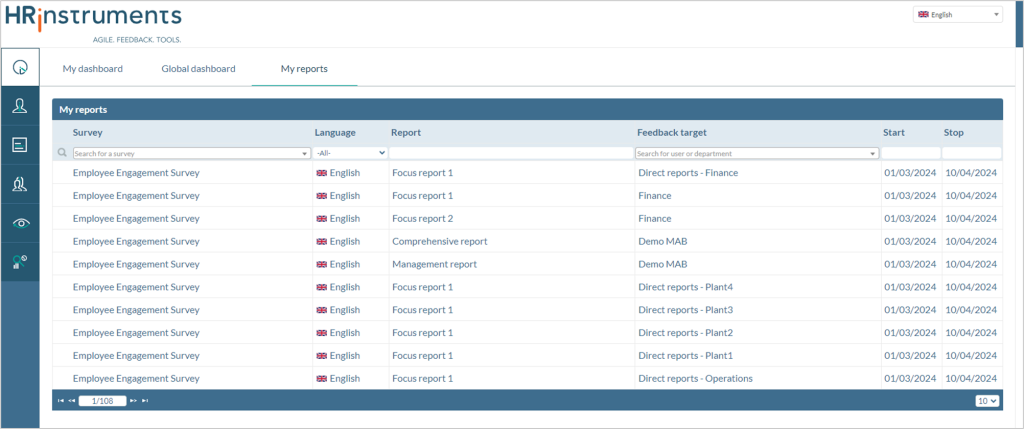Click the Start date filter field

tap(911, 153)
